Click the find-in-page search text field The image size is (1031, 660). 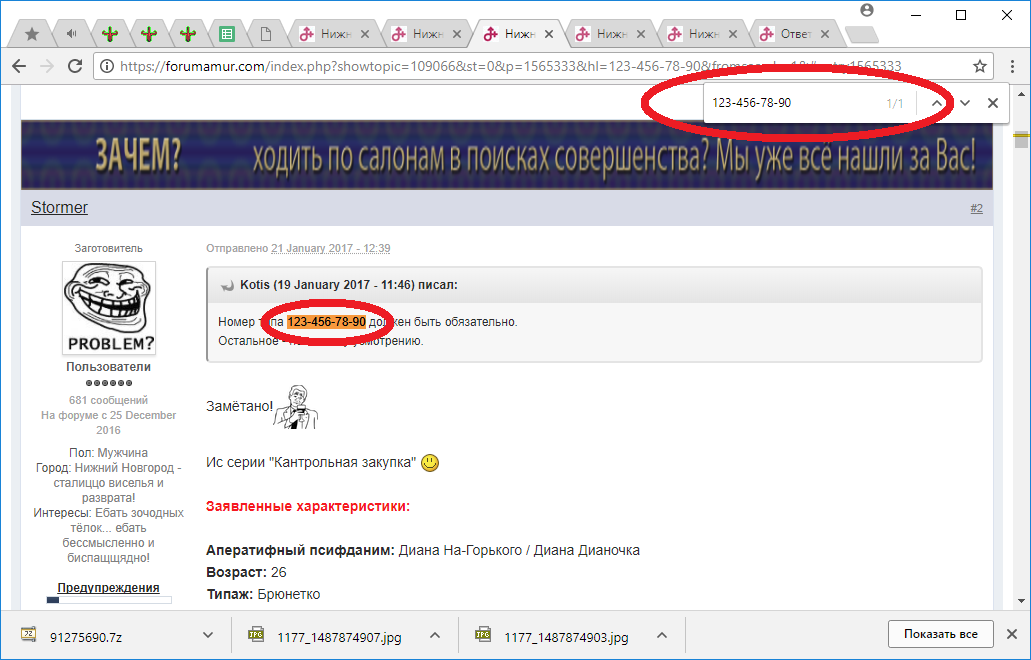tap(790, 103)
